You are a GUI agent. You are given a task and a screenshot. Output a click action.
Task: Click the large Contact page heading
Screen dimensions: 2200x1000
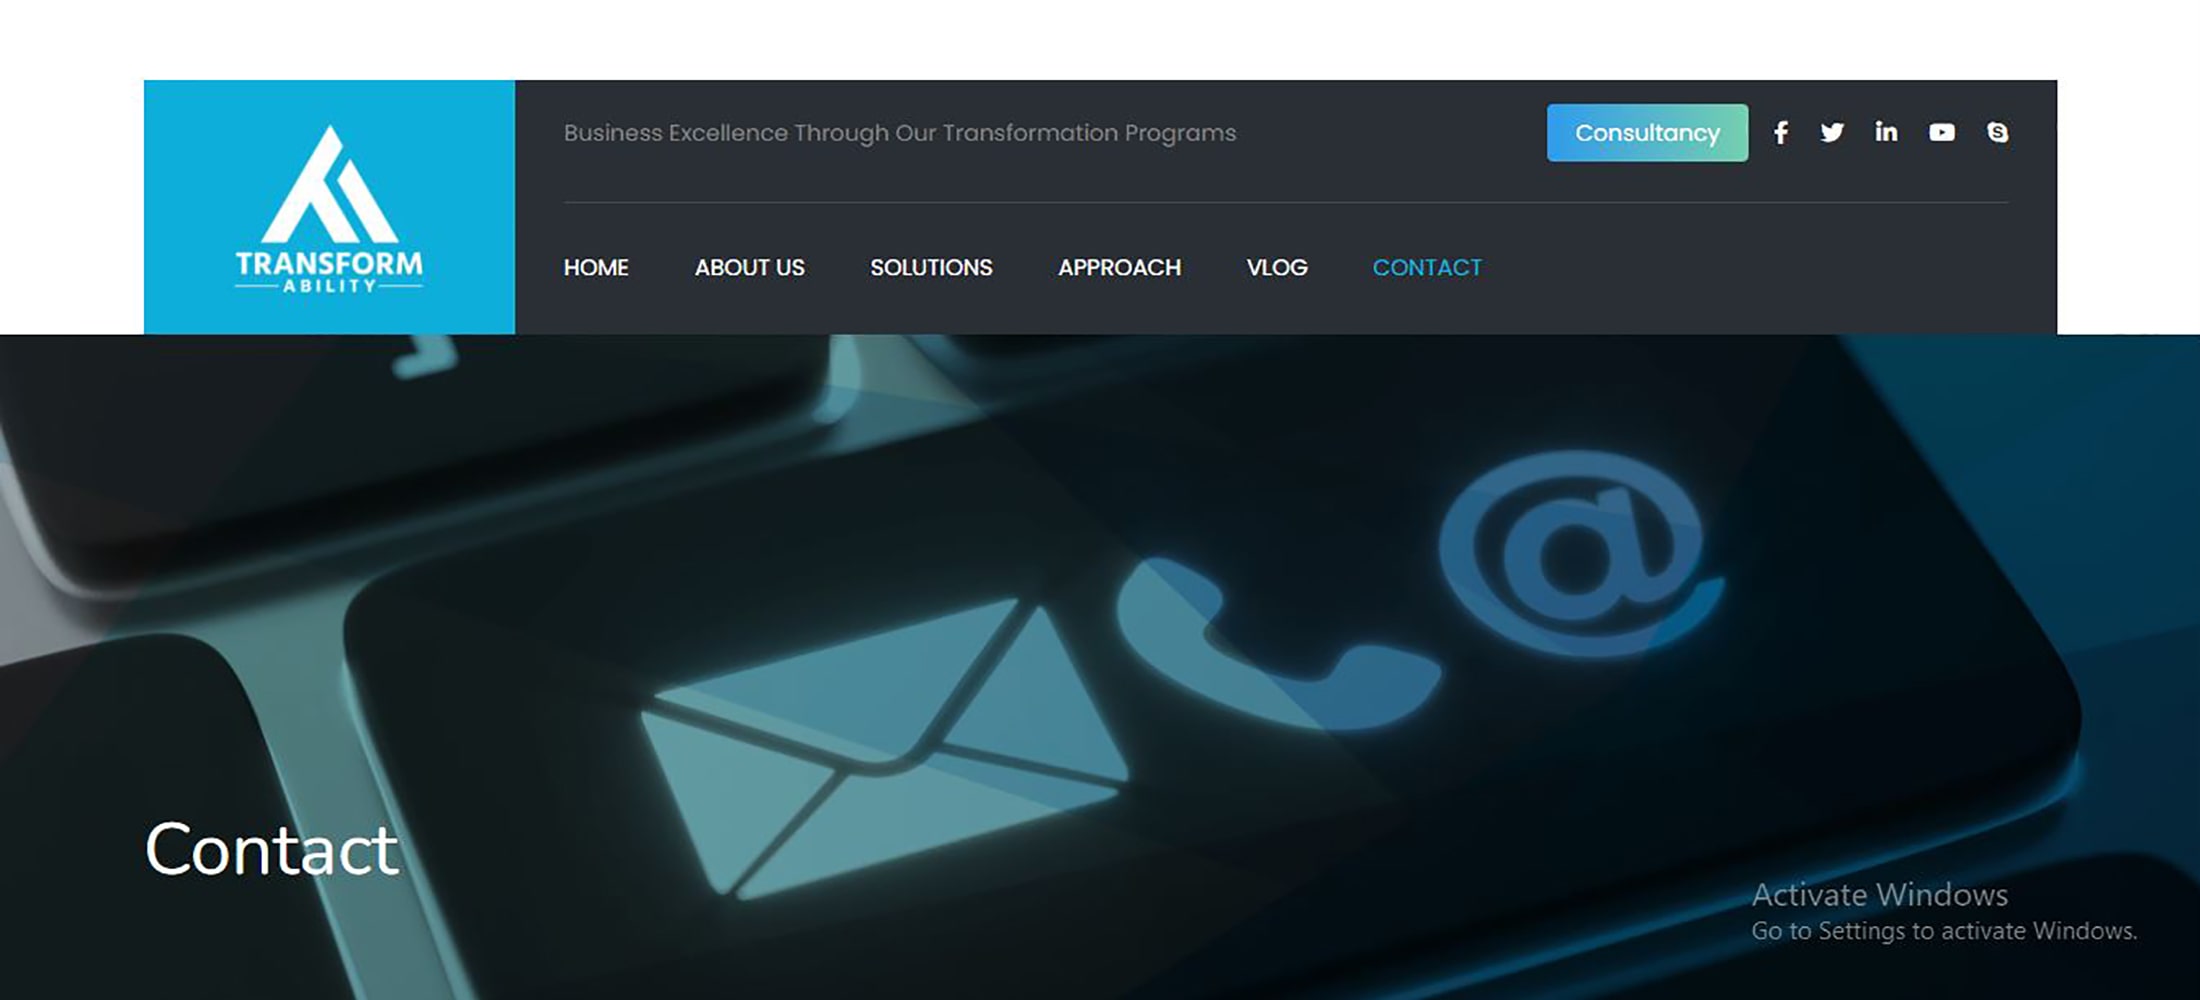[271, 849]
